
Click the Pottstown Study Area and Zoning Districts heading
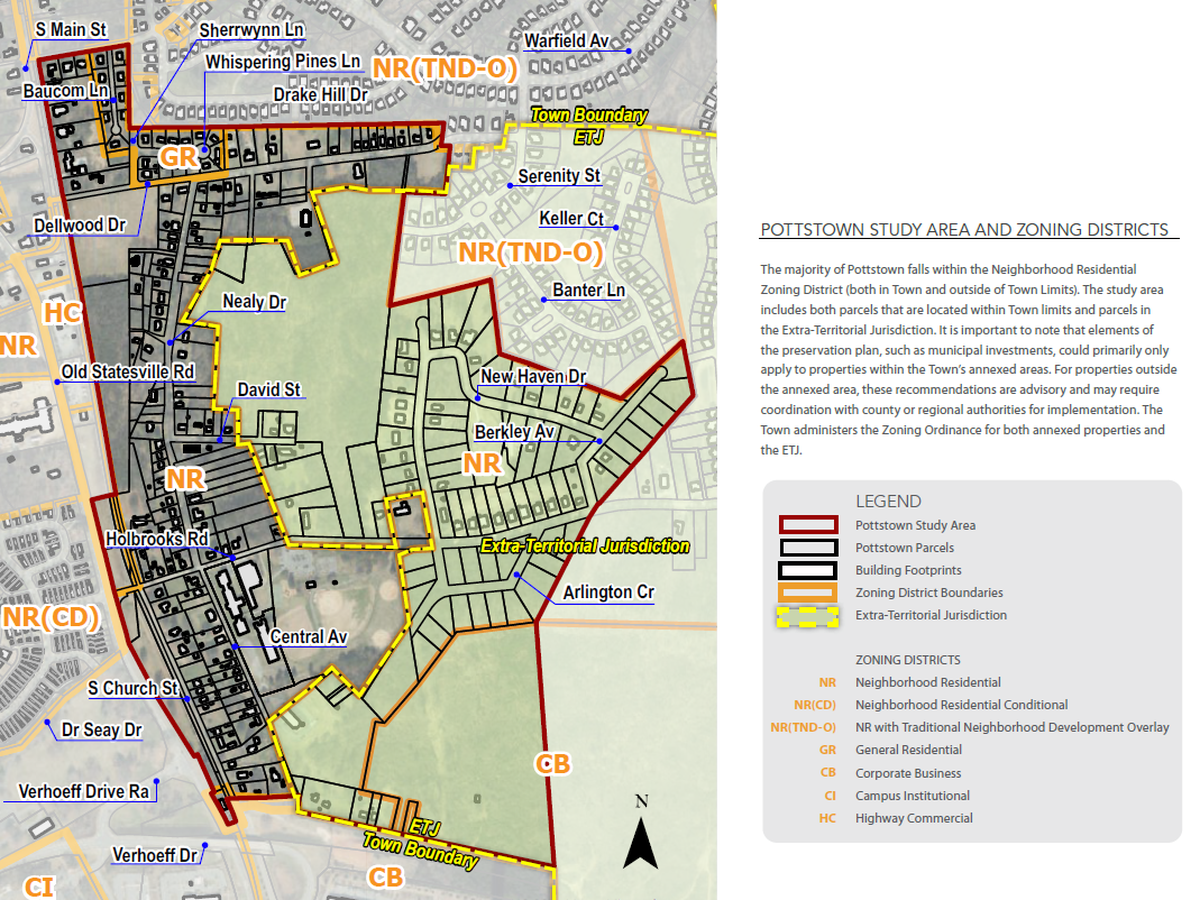(964, 230)
